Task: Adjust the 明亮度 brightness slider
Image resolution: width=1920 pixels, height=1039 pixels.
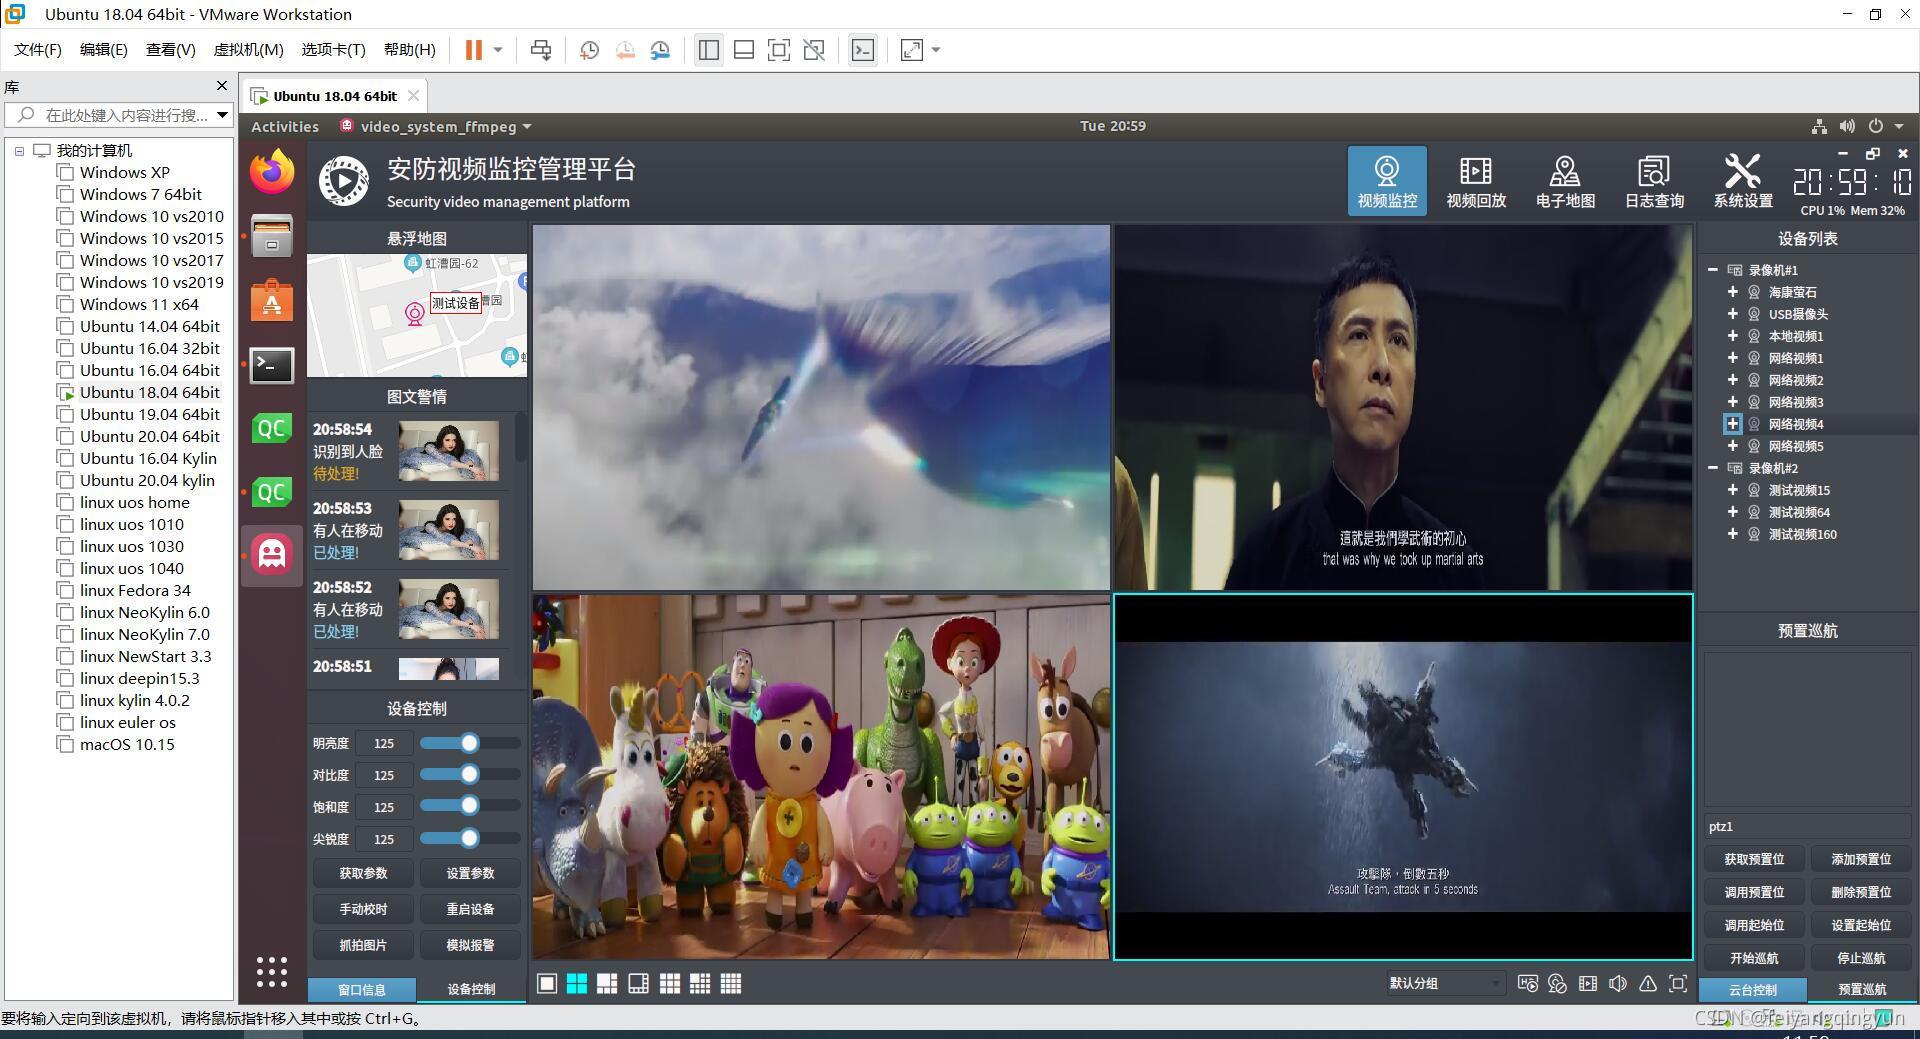Action: coord(470,743)
